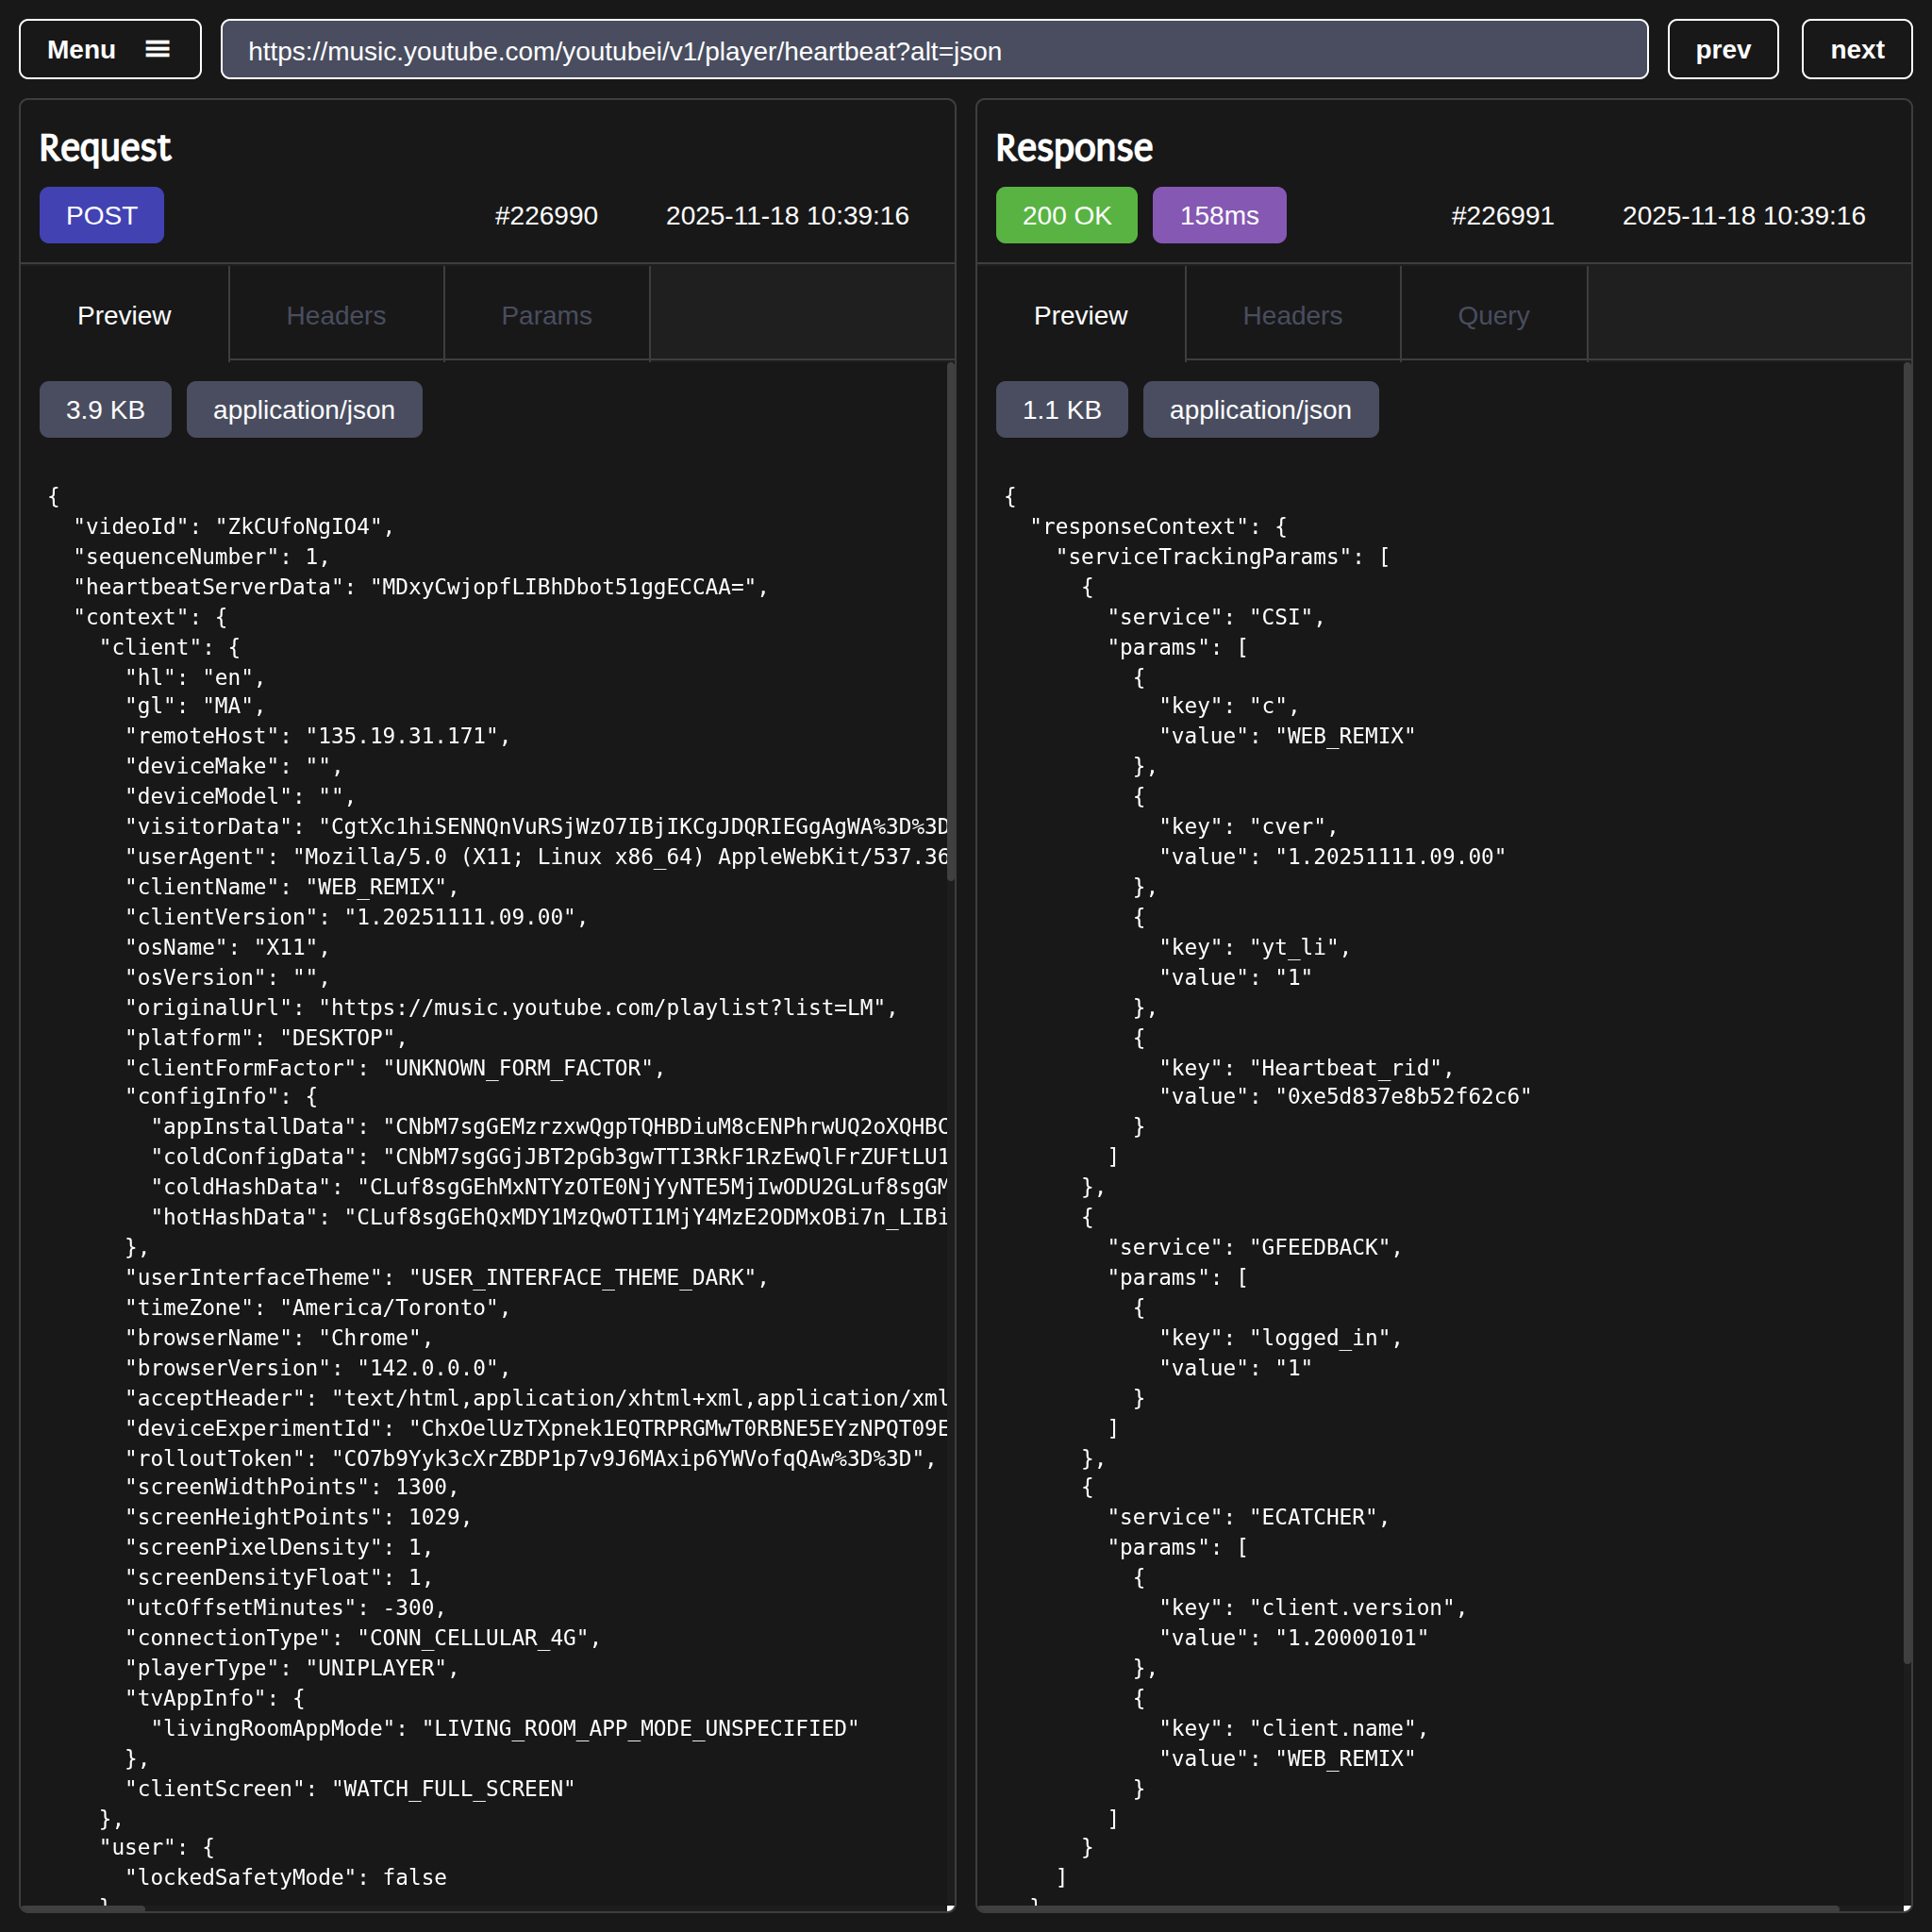Switch to Request Headers tab
1932x1932 pixels.
point(336,316)
